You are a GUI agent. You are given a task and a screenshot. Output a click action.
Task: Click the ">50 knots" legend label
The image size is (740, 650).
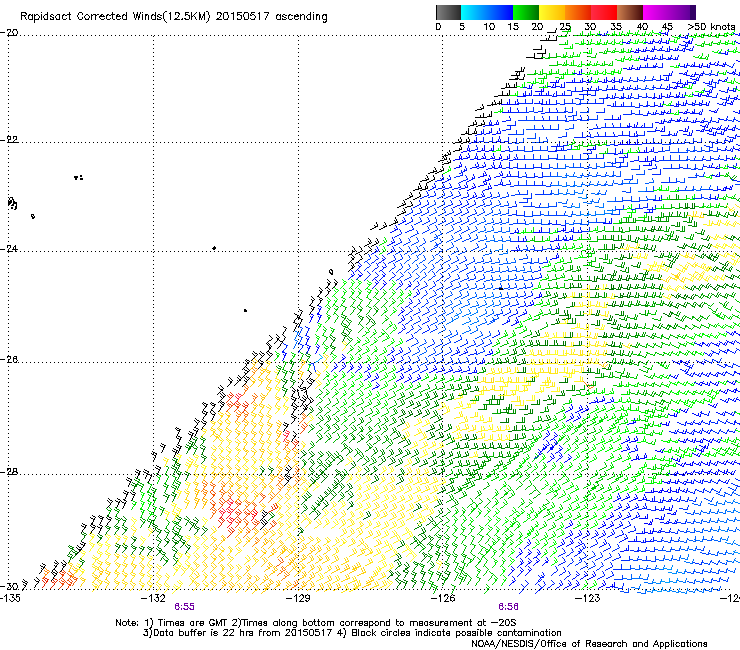(711, 27)
